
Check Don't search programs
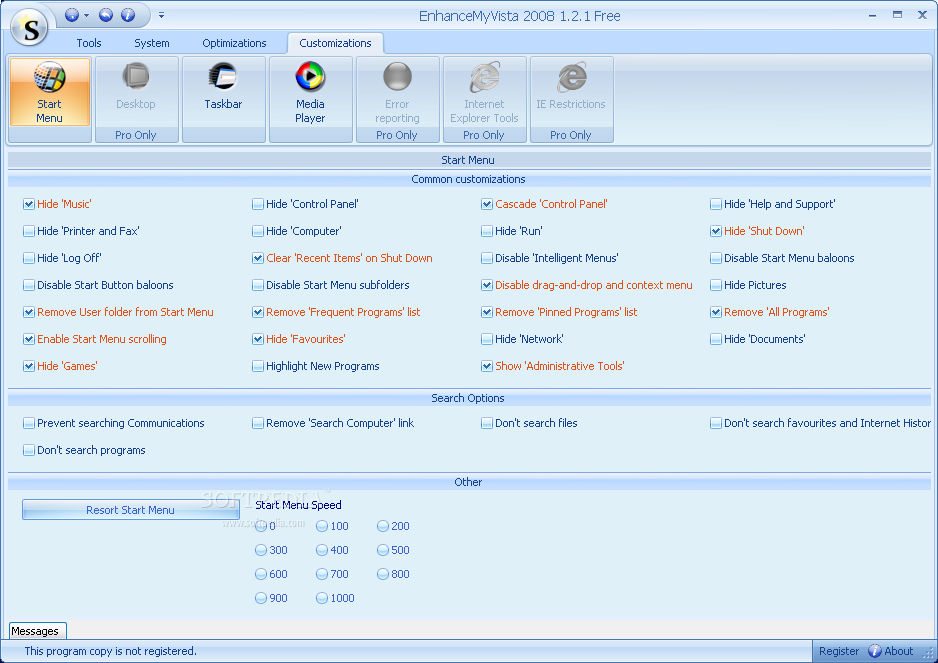pos(29,450)
